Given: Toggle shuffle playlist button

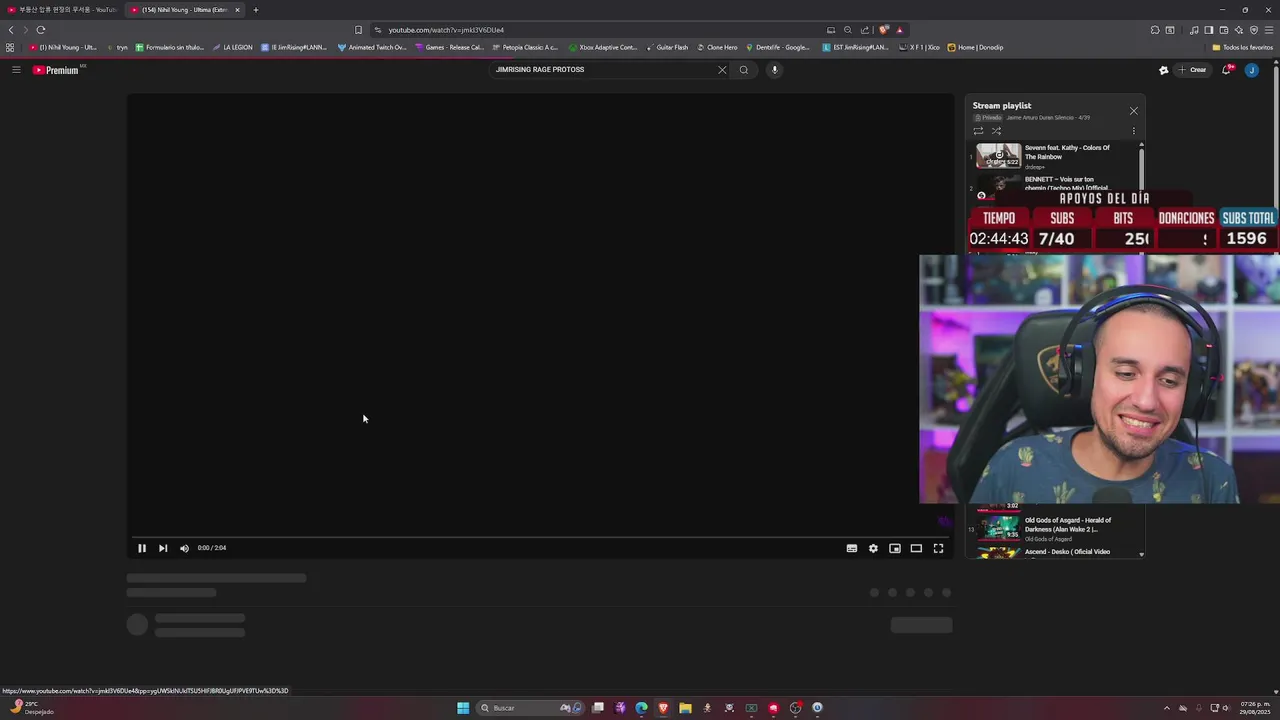Looking at the screenshot, I should pos(996,131).
